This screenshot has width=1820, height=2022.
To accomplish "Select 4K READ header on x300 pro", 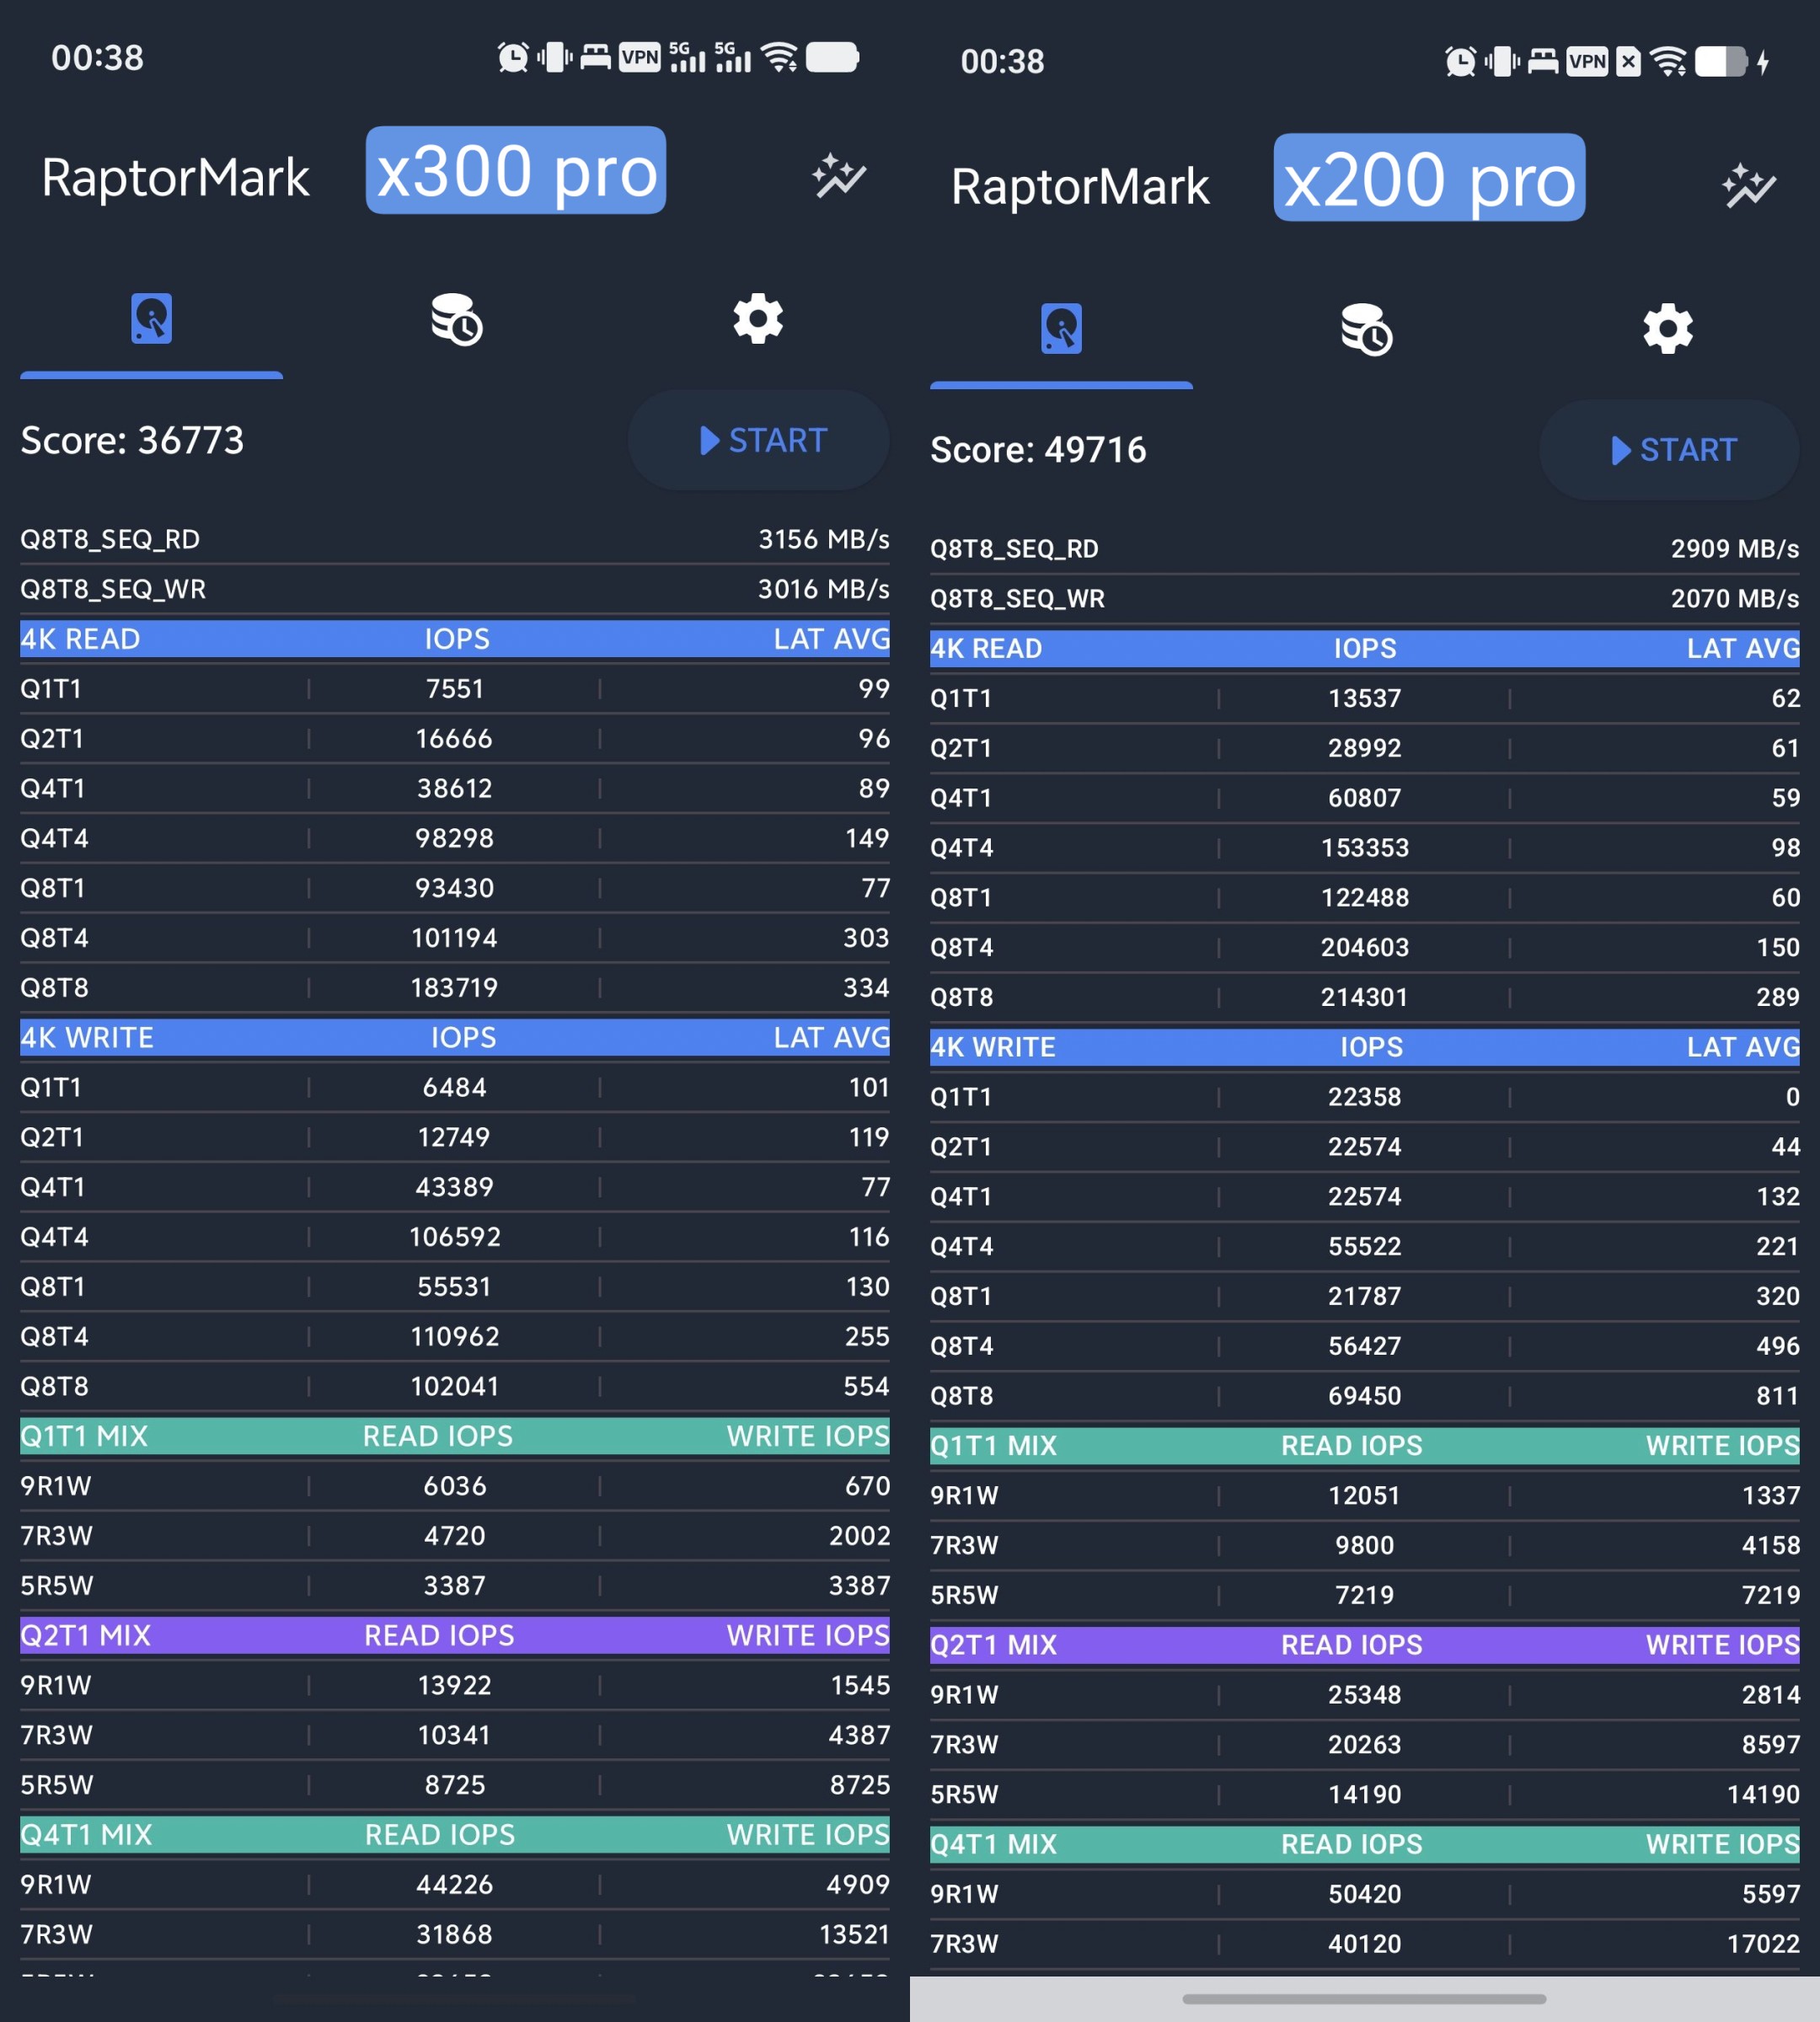I will point(454,639).
